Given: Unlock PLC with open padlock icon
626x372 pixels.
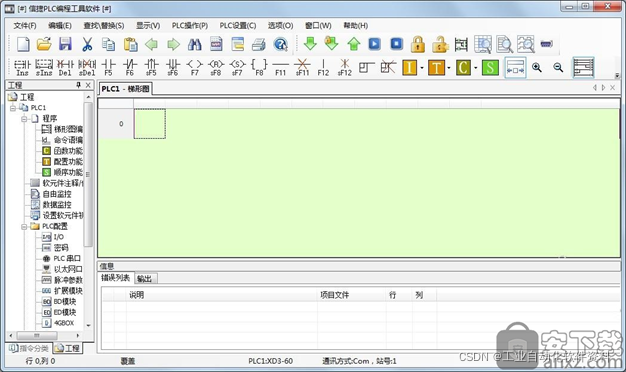Looking at the screenshot, I should pyautogui.click(x=440, y=44).
